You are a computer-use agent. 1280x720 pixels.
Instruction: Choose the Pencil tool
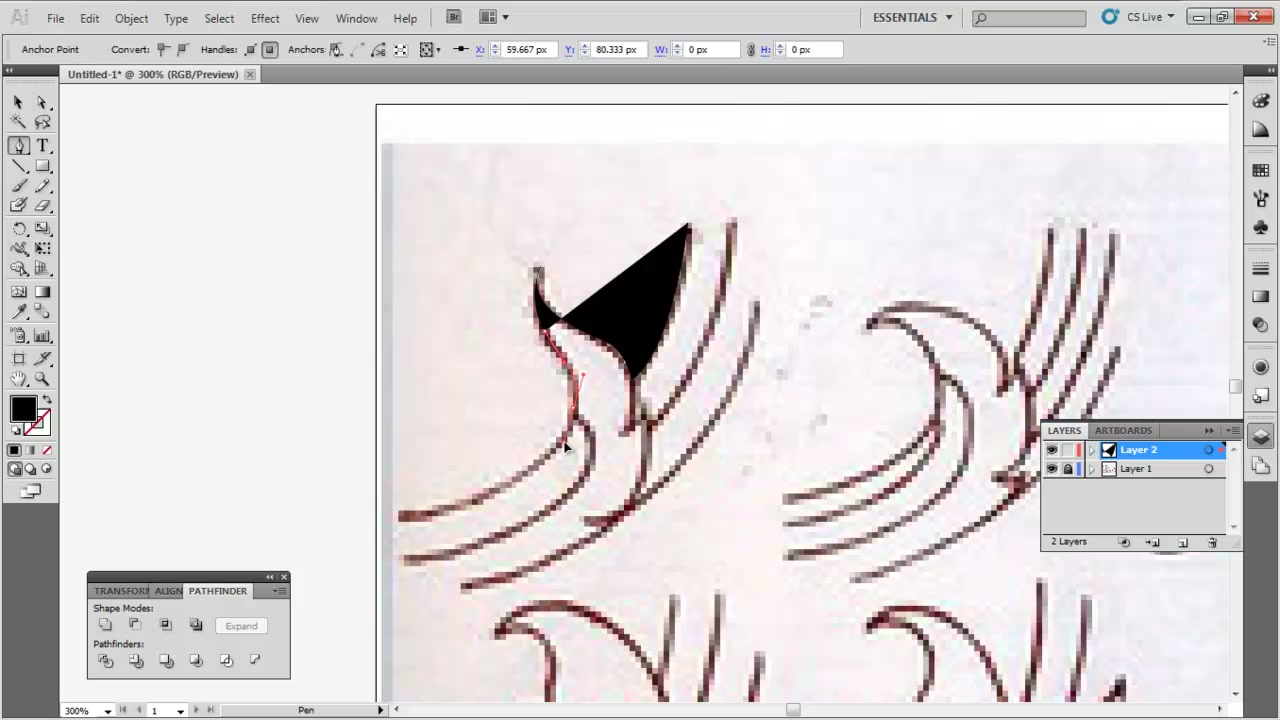42,186
